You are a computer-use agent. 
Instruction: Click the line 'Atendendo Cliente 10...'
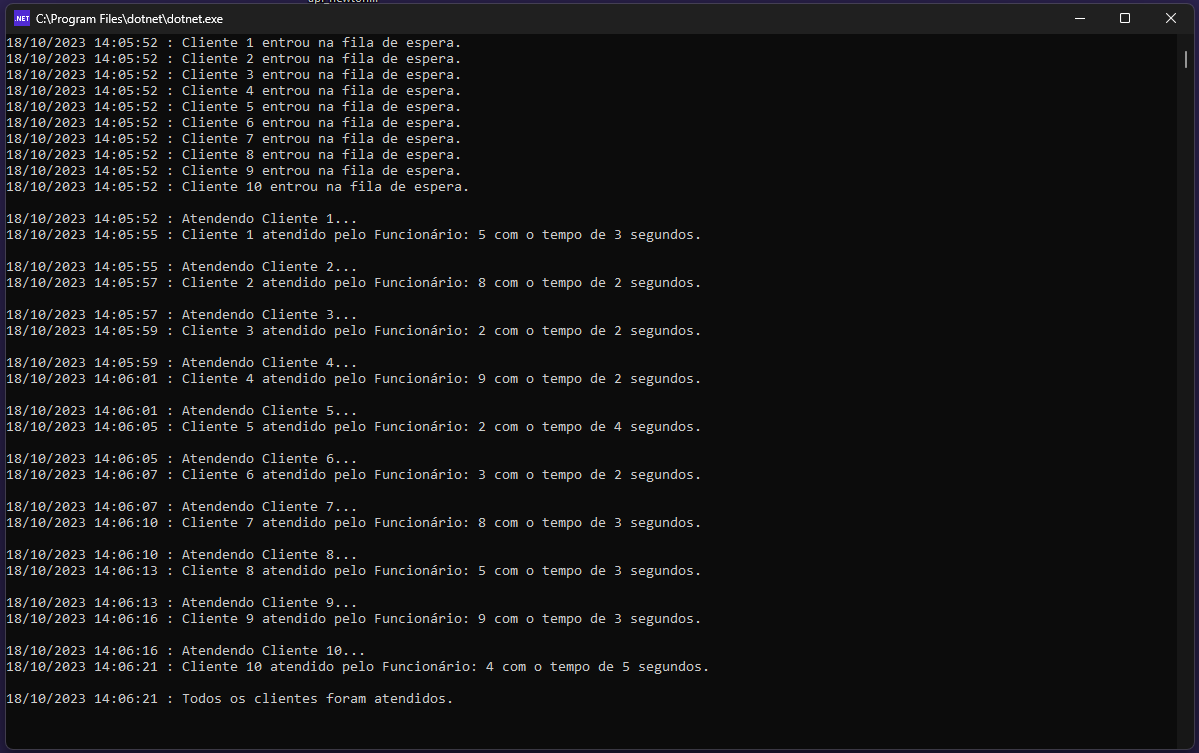click(186, 652)
